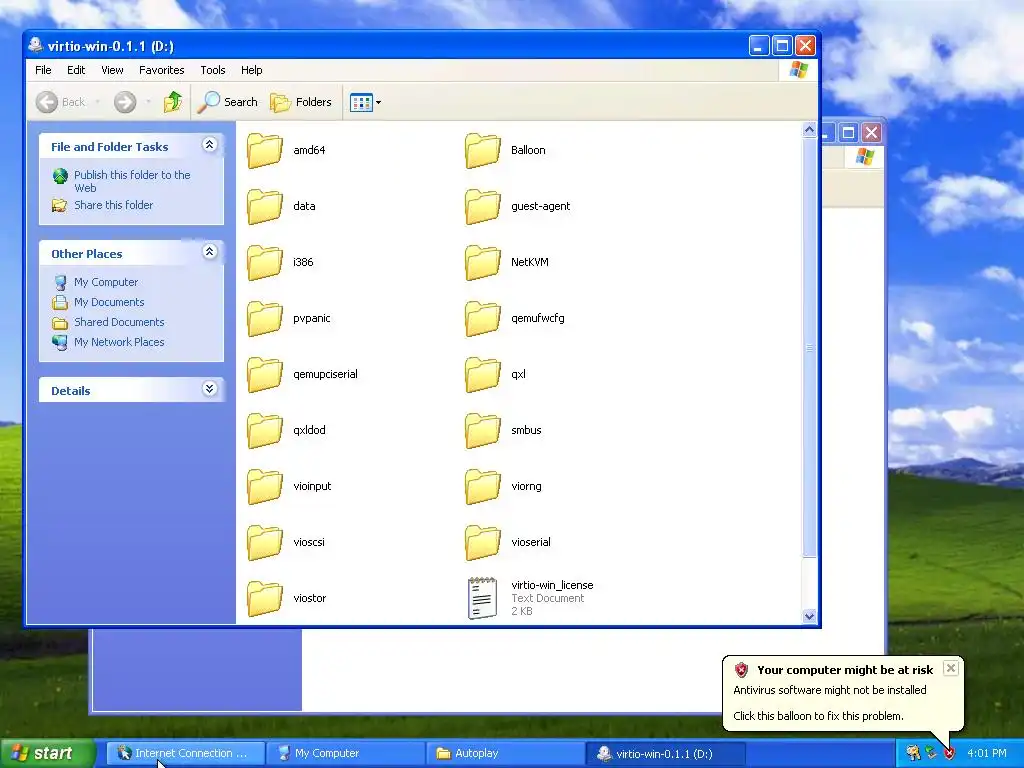Click the scroll up arrow of file list

810,130
